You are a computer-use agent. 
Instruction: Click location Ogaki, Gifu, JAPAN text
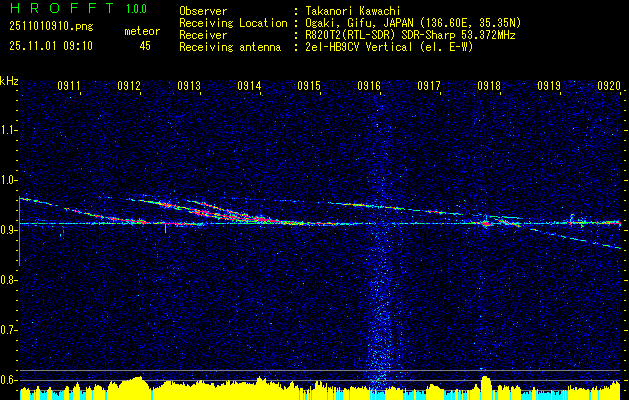(x=413, y=23)
